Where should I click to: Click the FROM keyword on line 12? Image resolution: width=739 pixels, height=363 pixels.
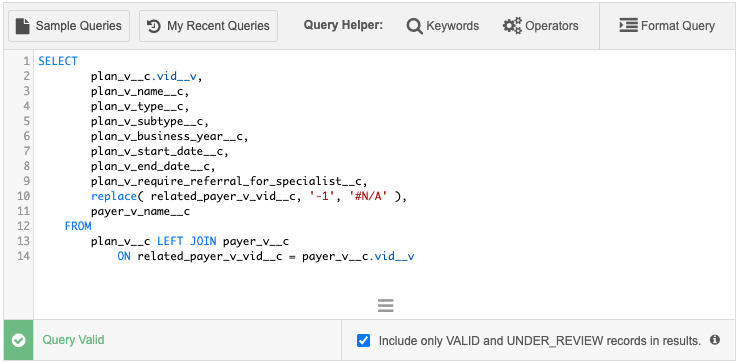[x=78, y=226]
